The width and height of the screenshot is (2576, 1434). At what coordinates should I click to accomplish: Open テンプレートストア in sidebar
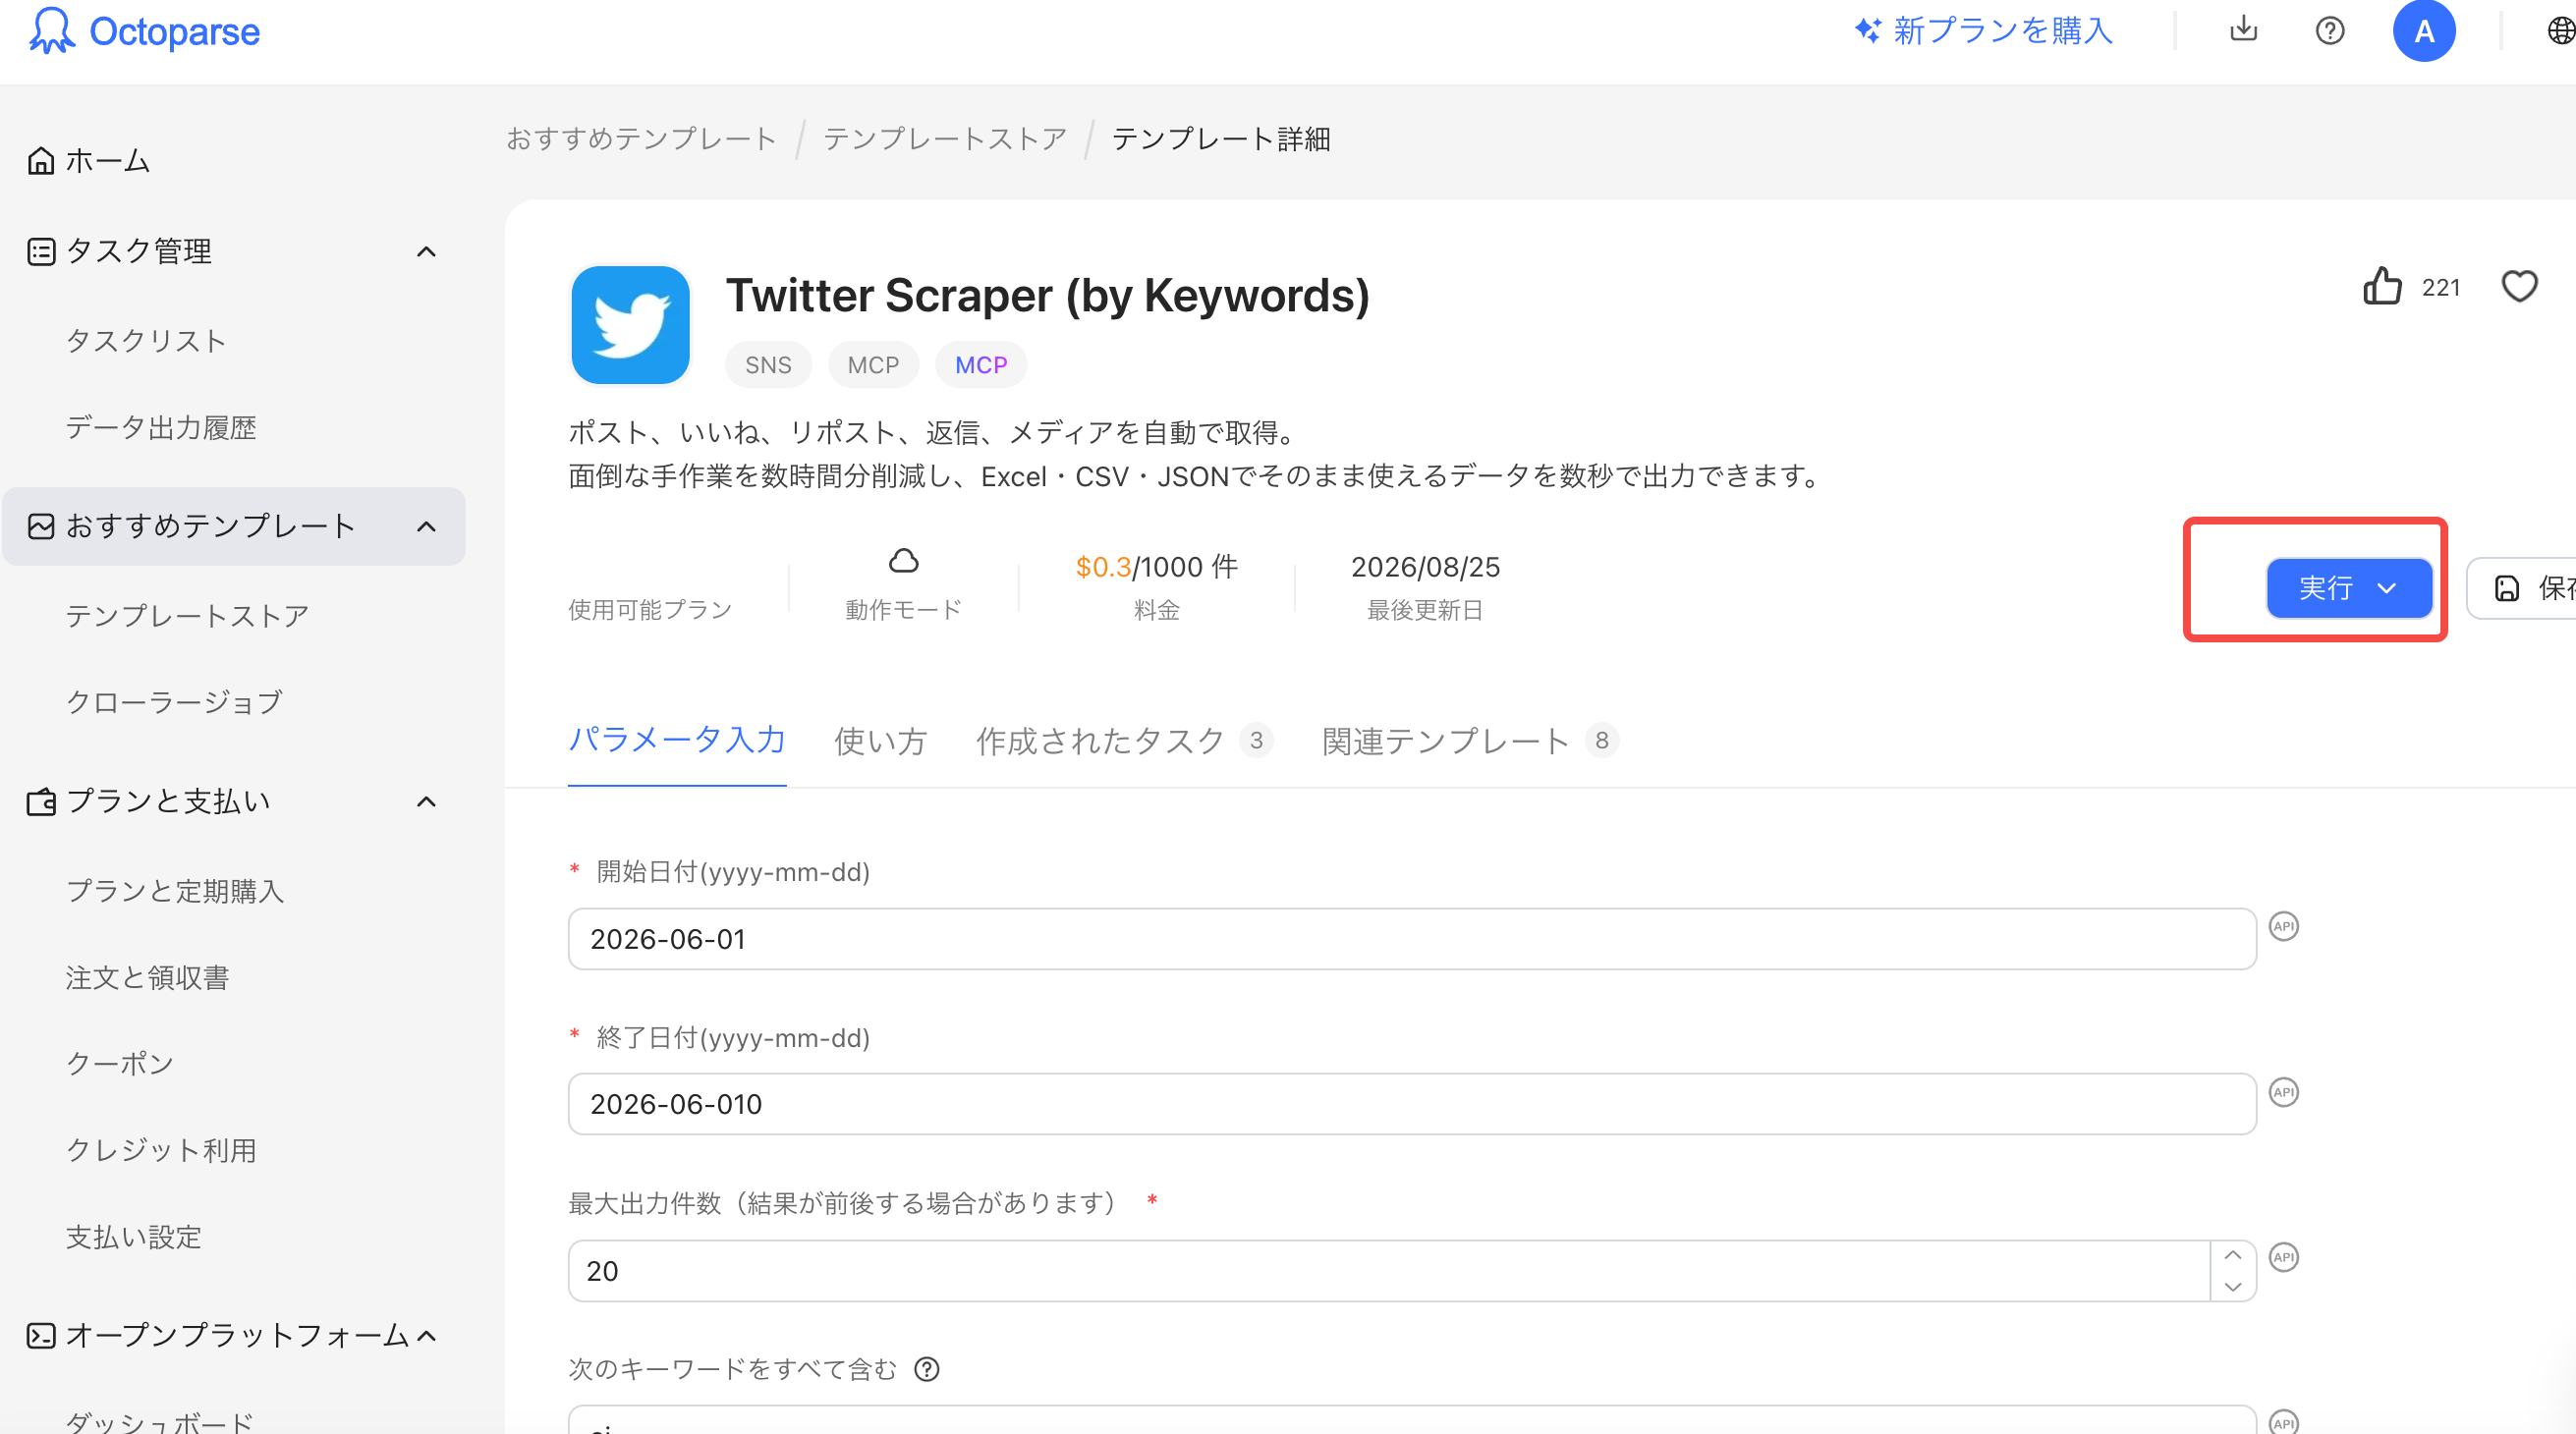coord(188,615)
